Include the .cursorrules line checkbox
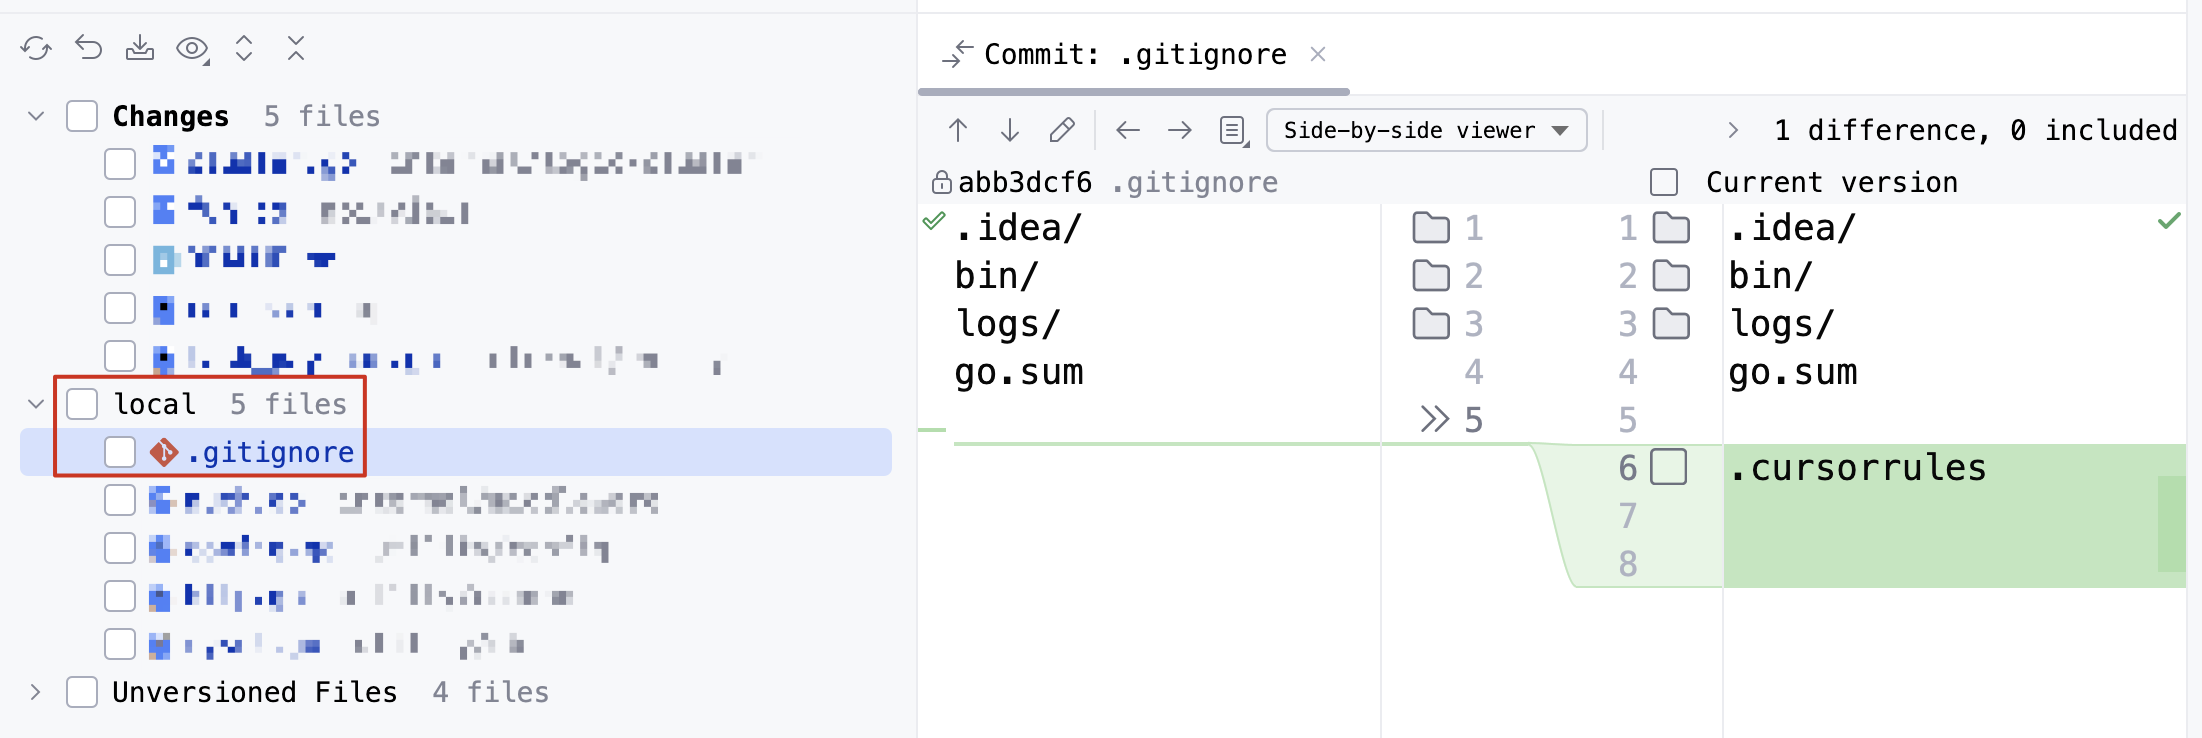 [x=1668, y=467]
